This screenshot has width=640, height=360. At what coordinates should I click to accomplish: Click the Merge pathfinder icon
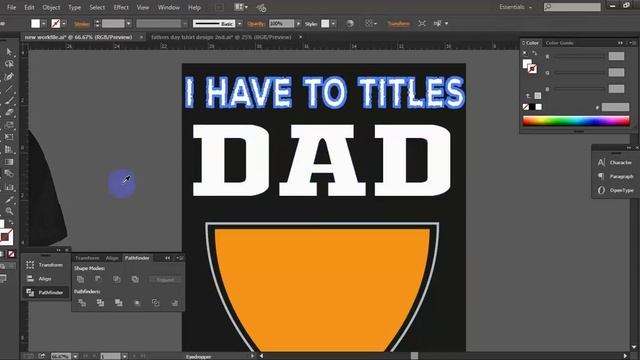[119, 302]
